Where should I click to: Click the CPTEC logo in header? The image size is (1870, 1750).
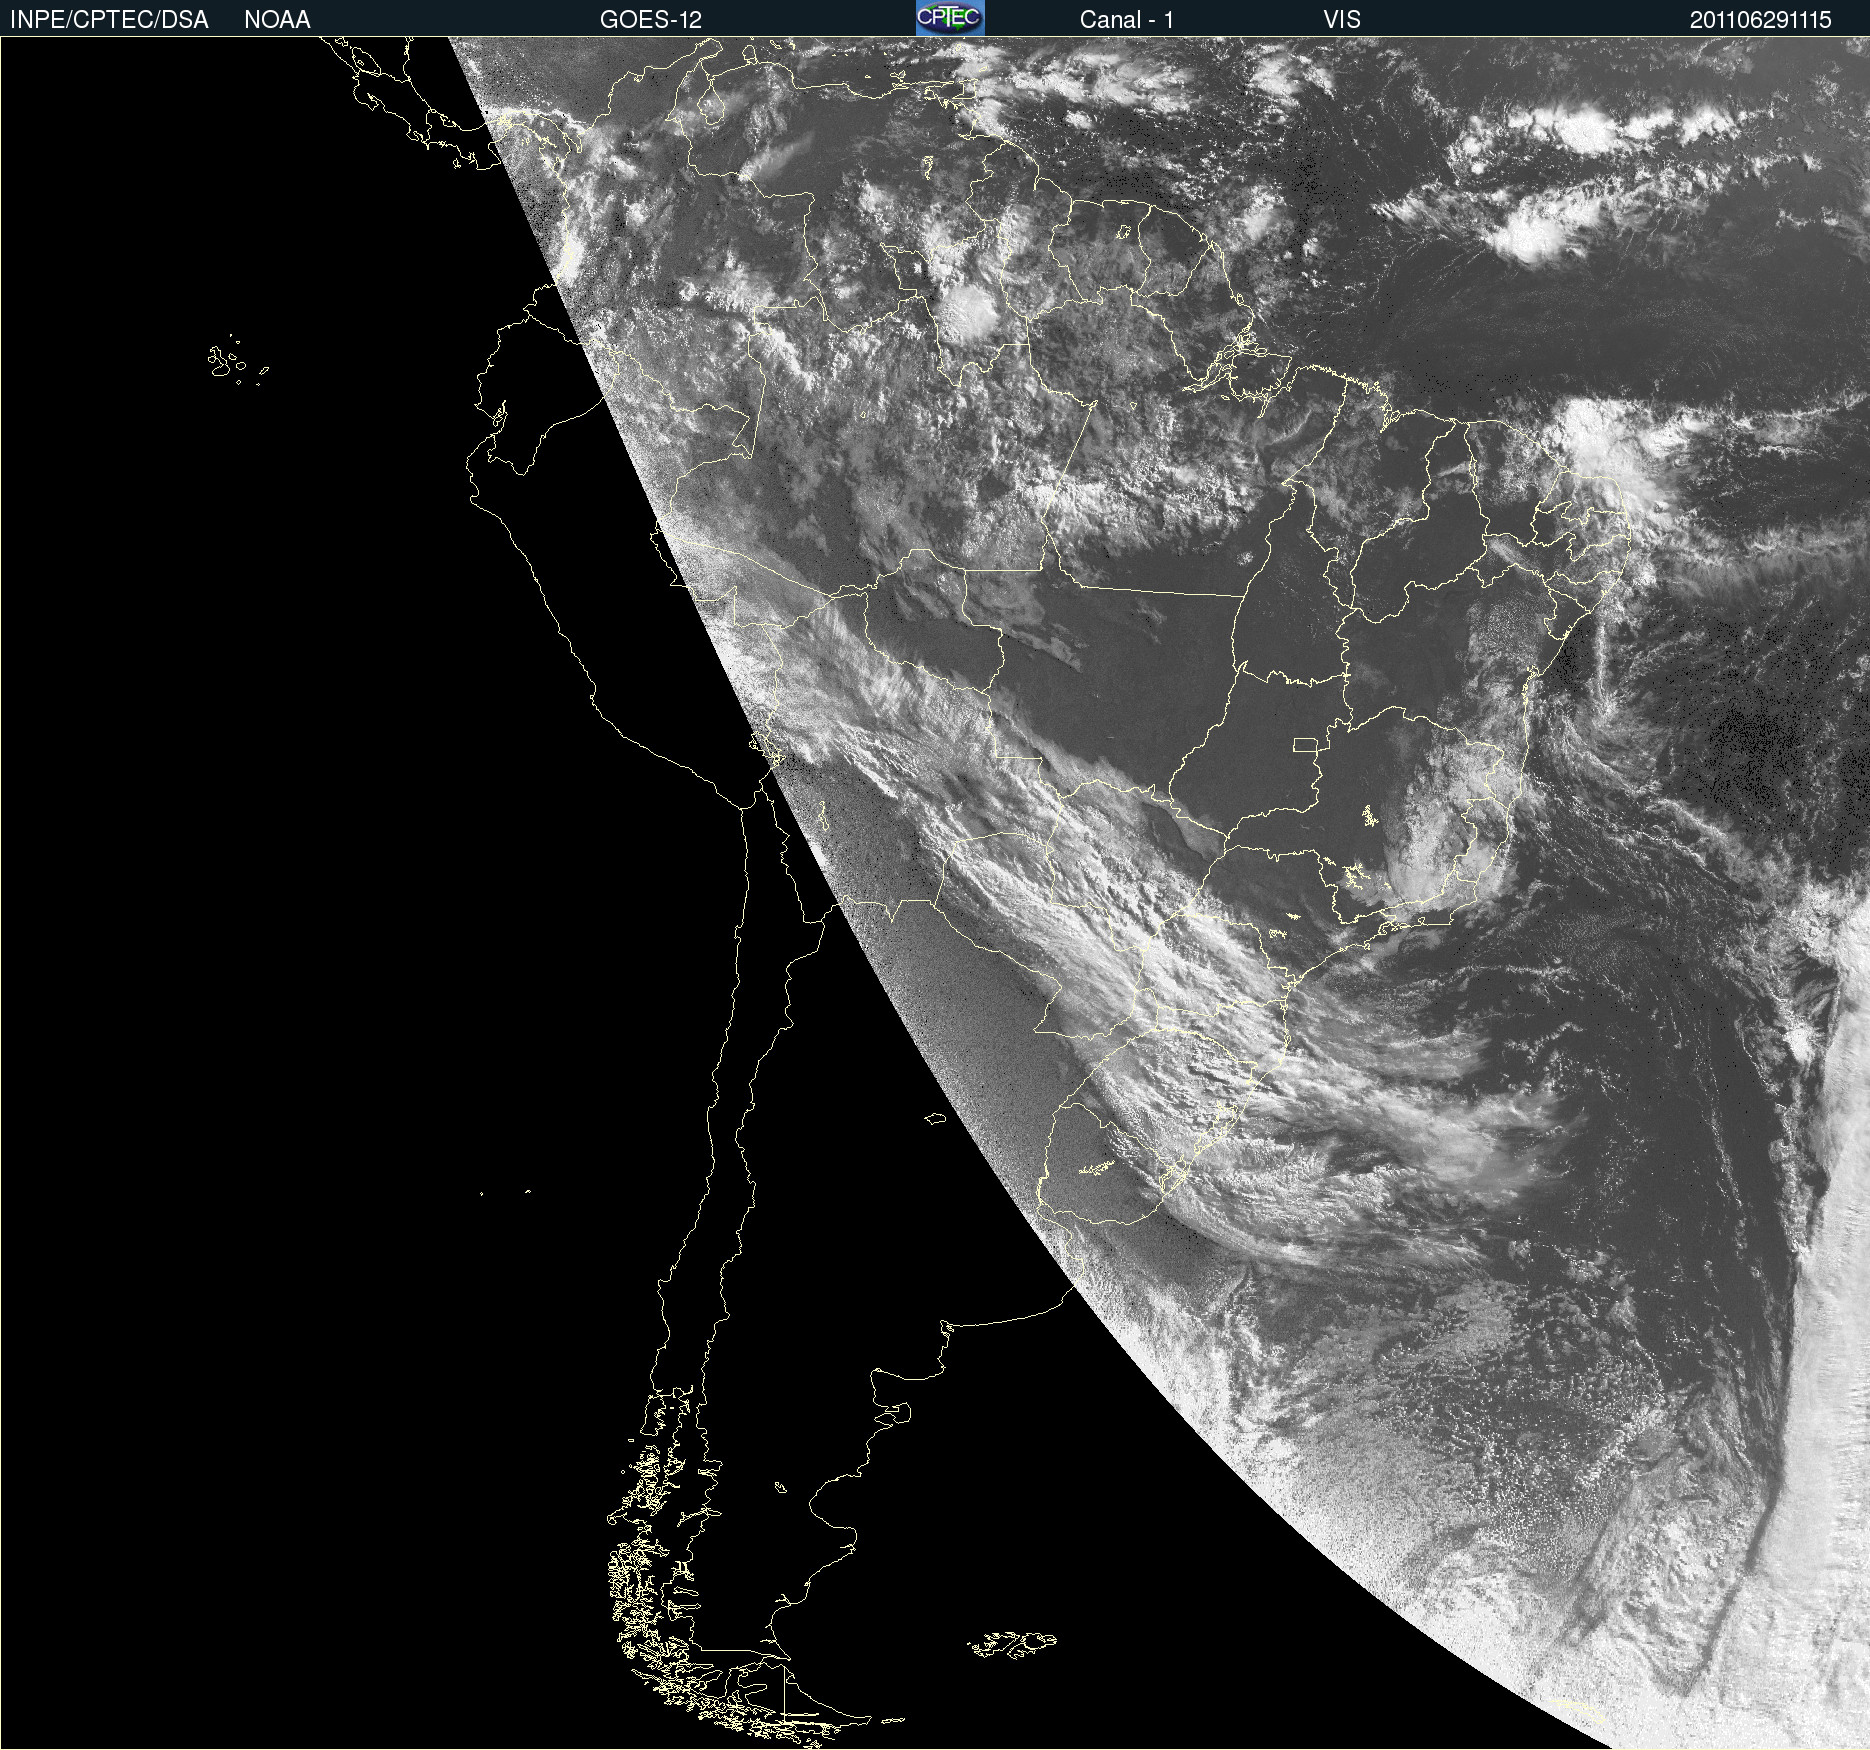click(x=950, y=18)
